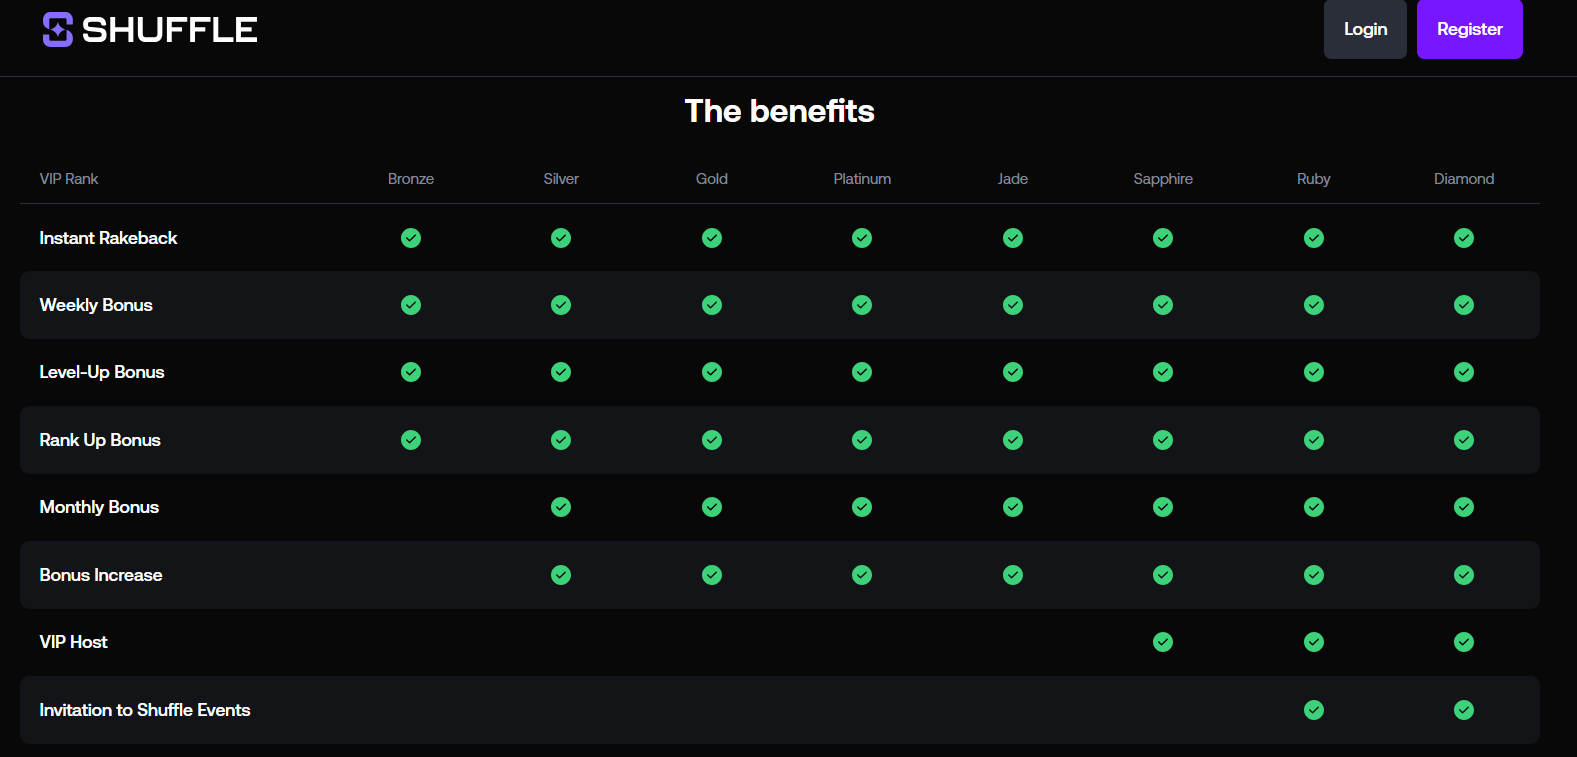Viewport: 1577px width, 757px height.
Task: Click the Bronze column header
Action: 411,179
